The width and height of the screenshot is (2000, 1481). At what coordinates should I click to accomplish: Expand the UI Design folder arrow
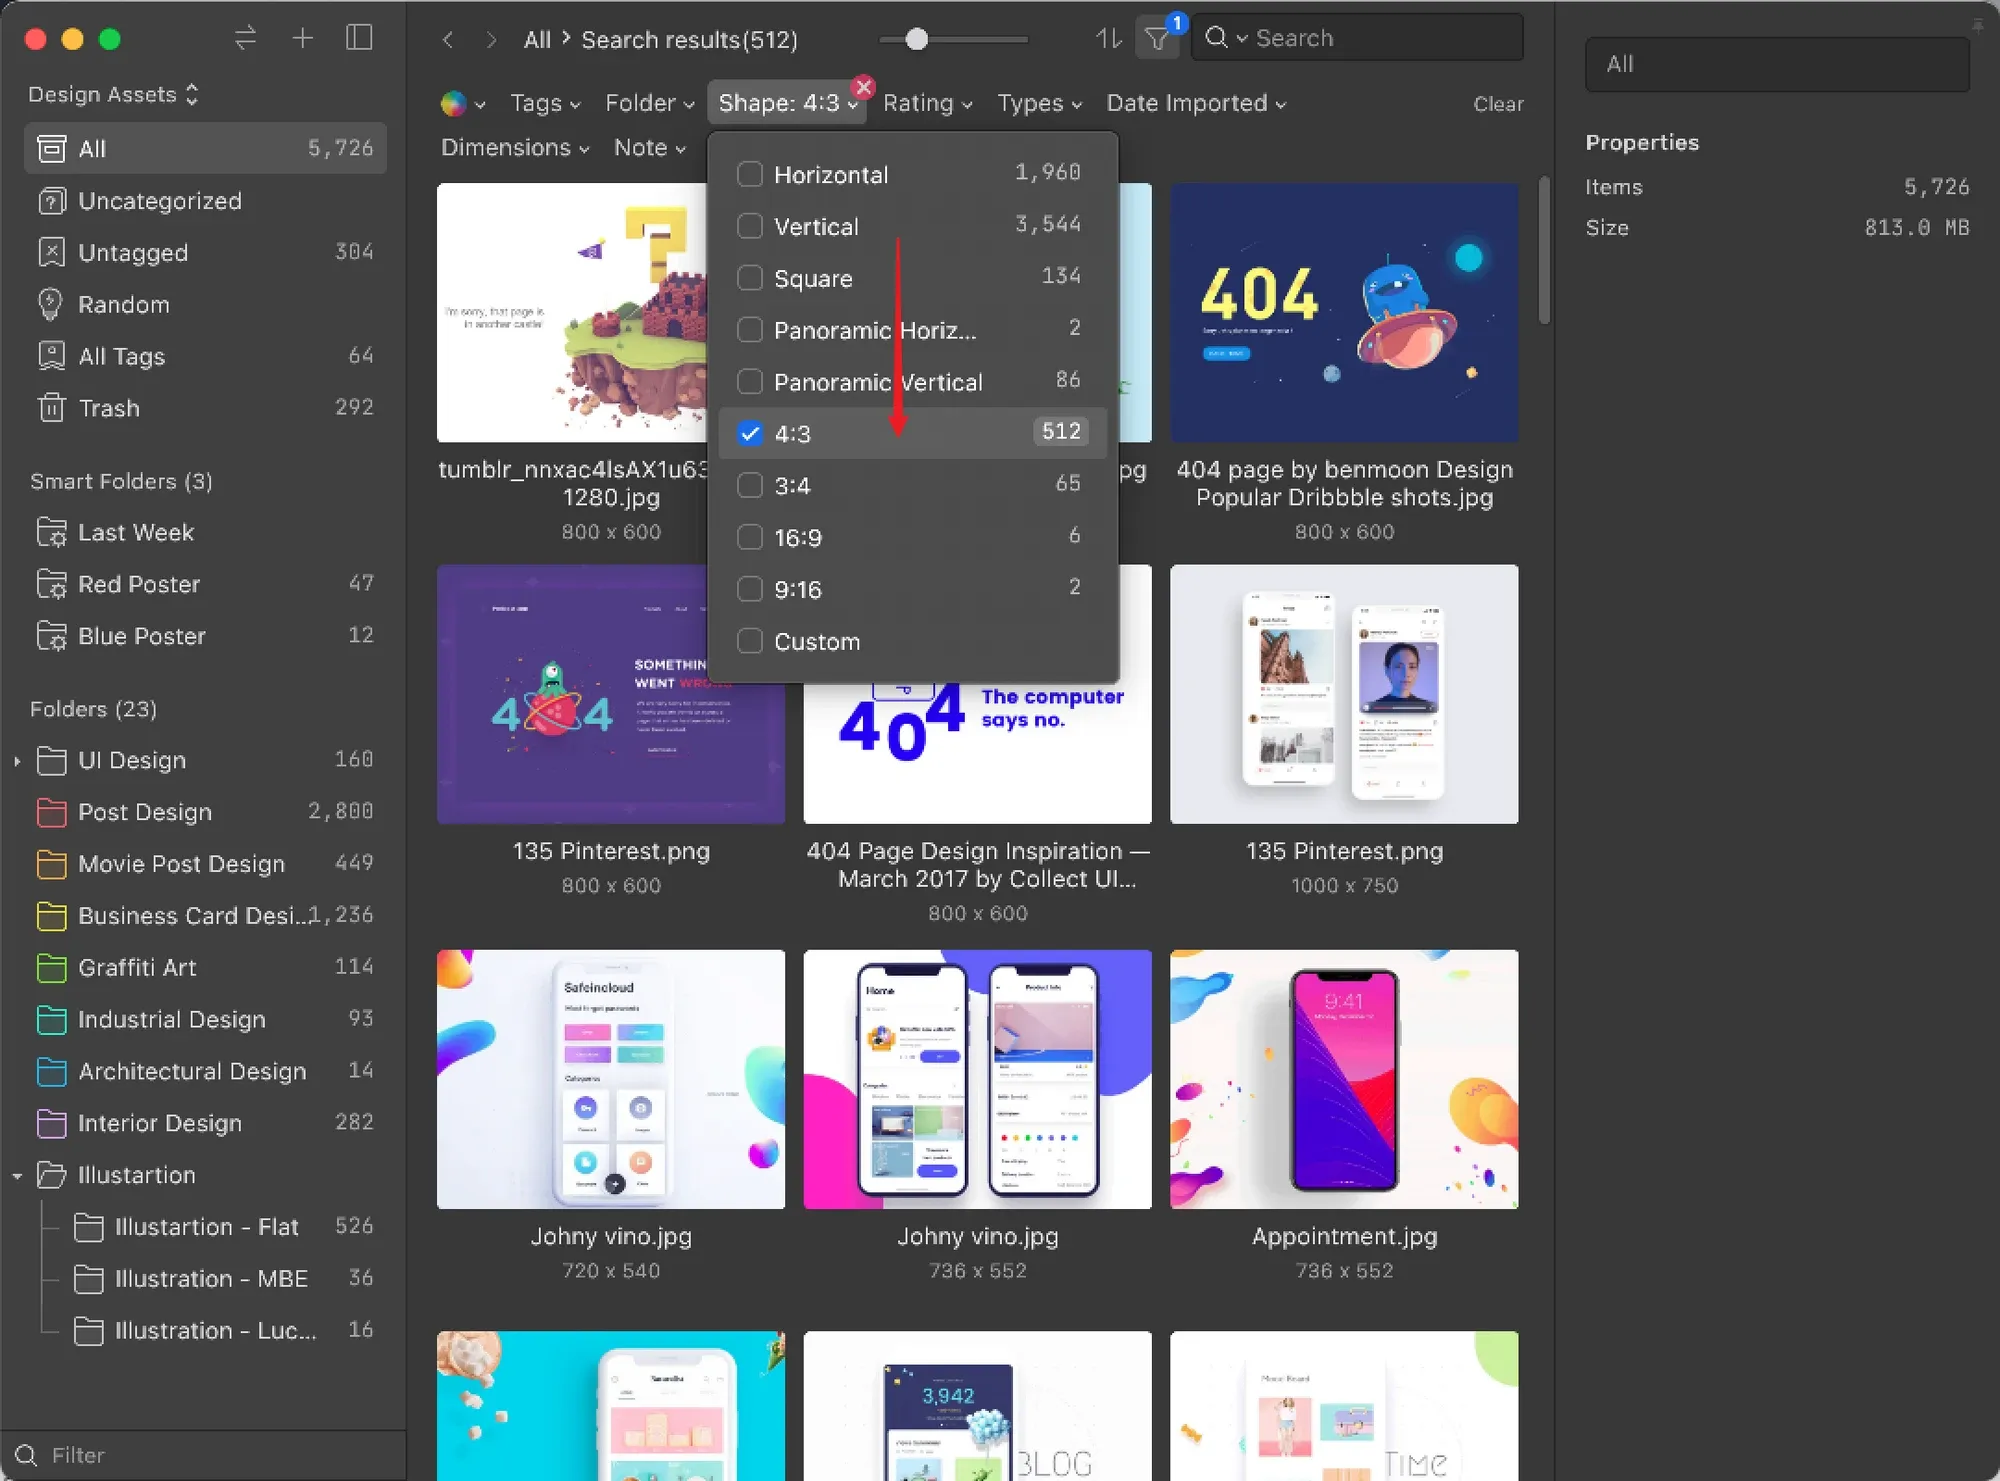(x=17, y=761)
